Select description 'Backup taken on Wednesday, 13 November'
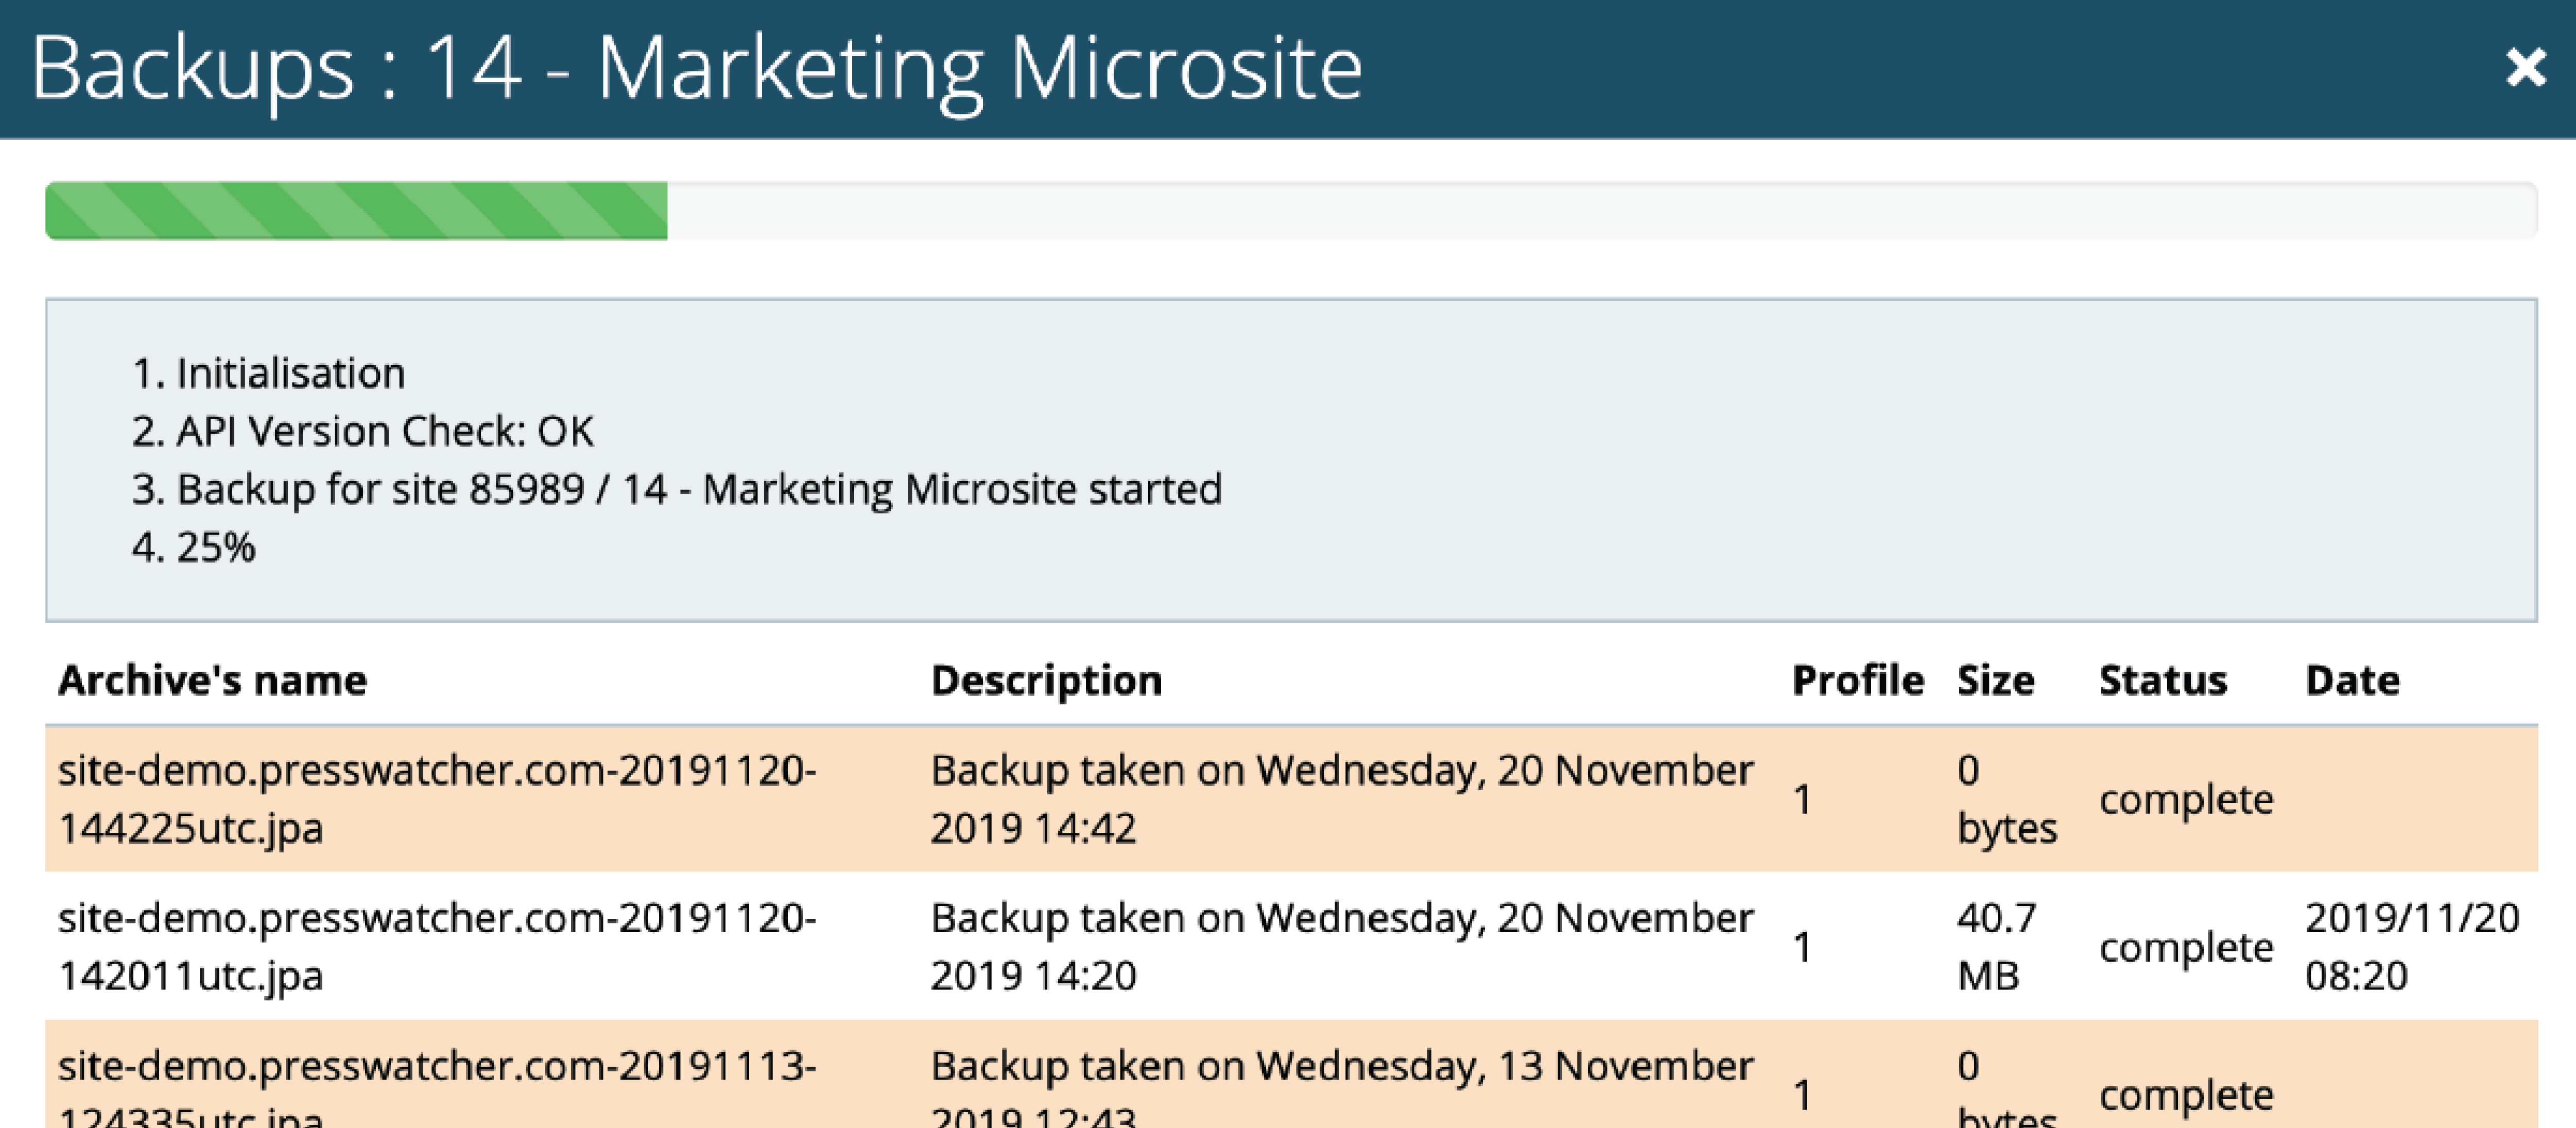2576x1128 pixels. coord(1342,1066)
